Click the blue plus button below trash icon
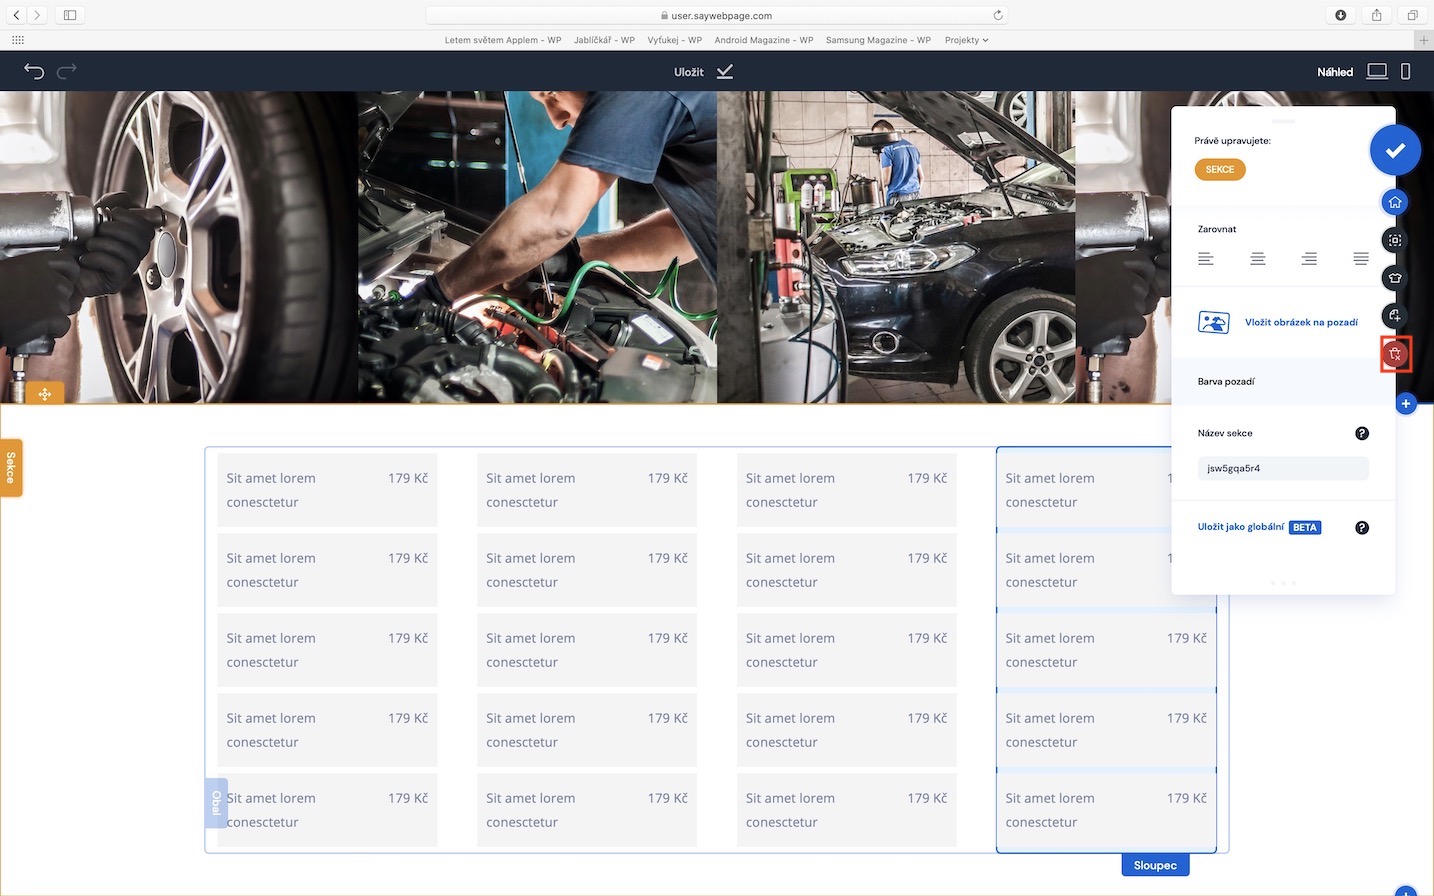The image size is (1434, 896). [x=1406, y=404]
